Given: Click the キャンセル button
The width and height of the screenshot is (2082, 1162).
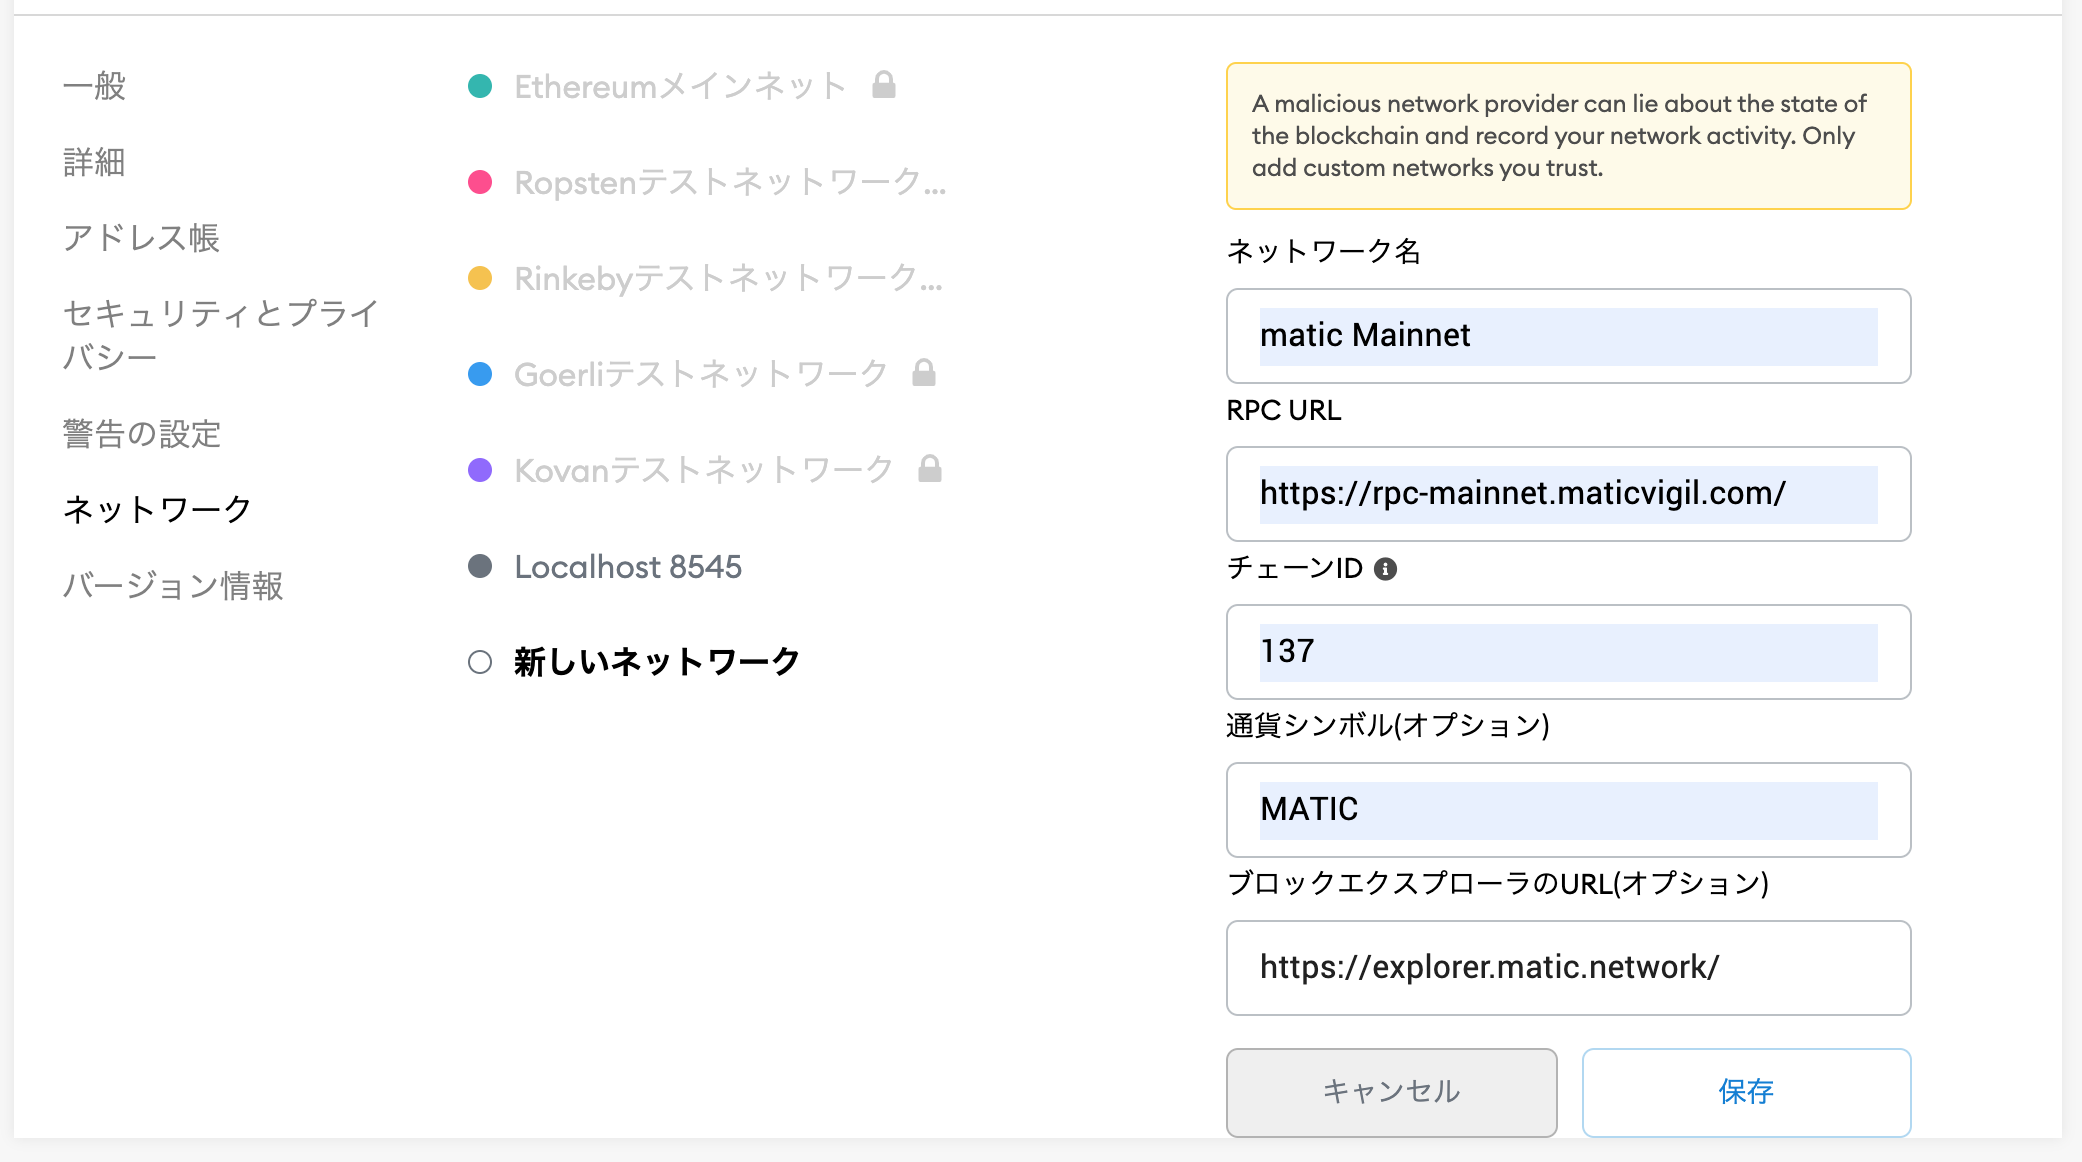Looking at the screenshot, I should 1392,1092.
